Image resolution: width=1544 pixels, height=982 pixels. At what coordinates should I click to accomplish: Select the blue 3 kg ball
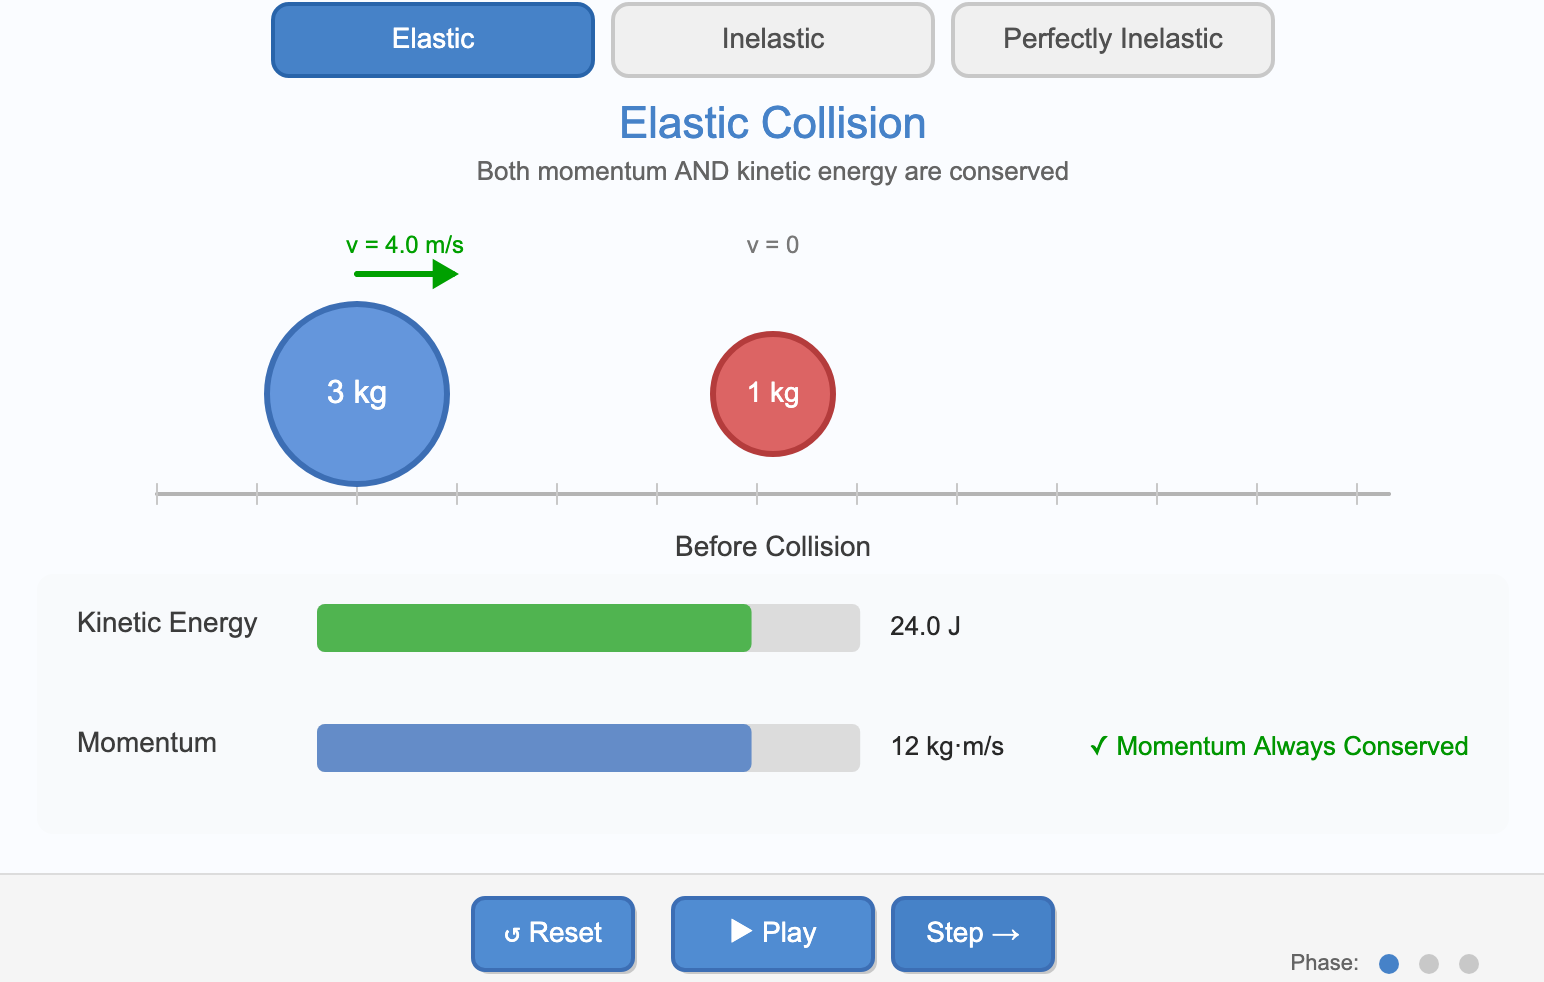click(x=356, y=393)
